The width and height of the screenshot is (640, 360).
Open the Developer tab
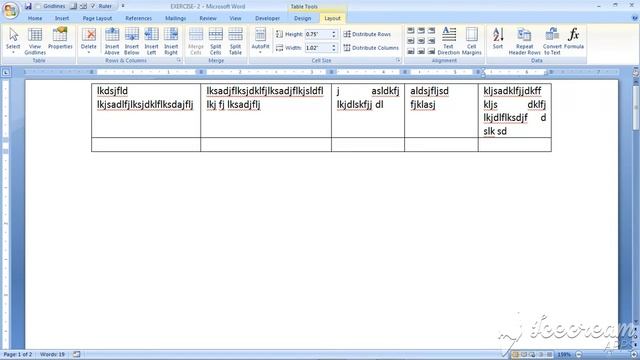click(267, 18)
